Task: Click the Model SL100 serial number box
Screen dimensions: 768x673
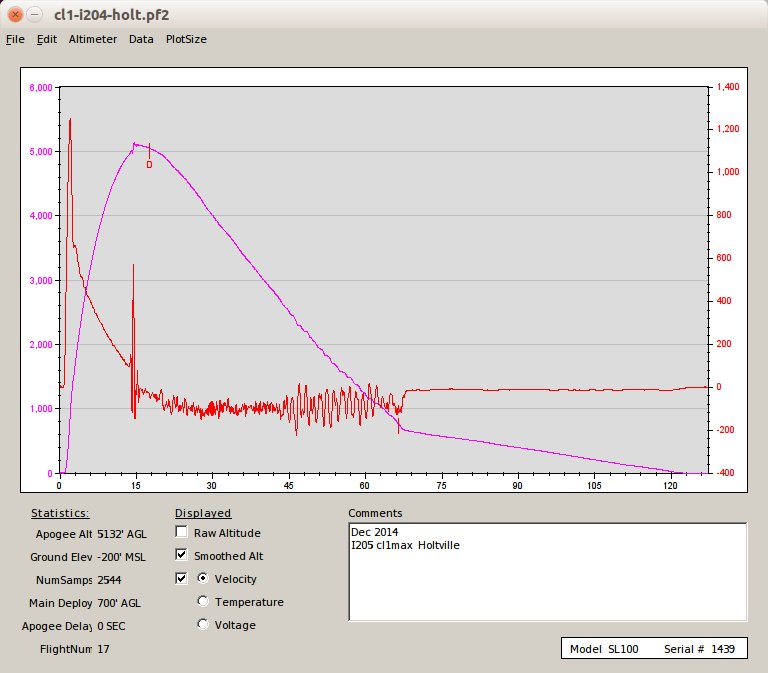Action: (652, 649)
